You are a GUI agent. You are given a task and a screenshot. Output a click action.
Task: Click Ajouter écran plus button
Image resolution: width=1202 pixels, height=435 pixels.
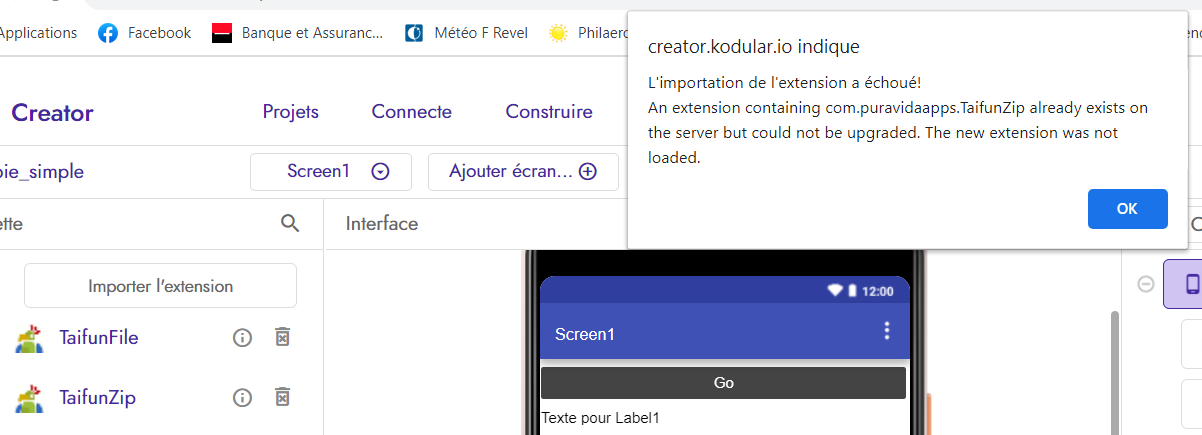523,171
